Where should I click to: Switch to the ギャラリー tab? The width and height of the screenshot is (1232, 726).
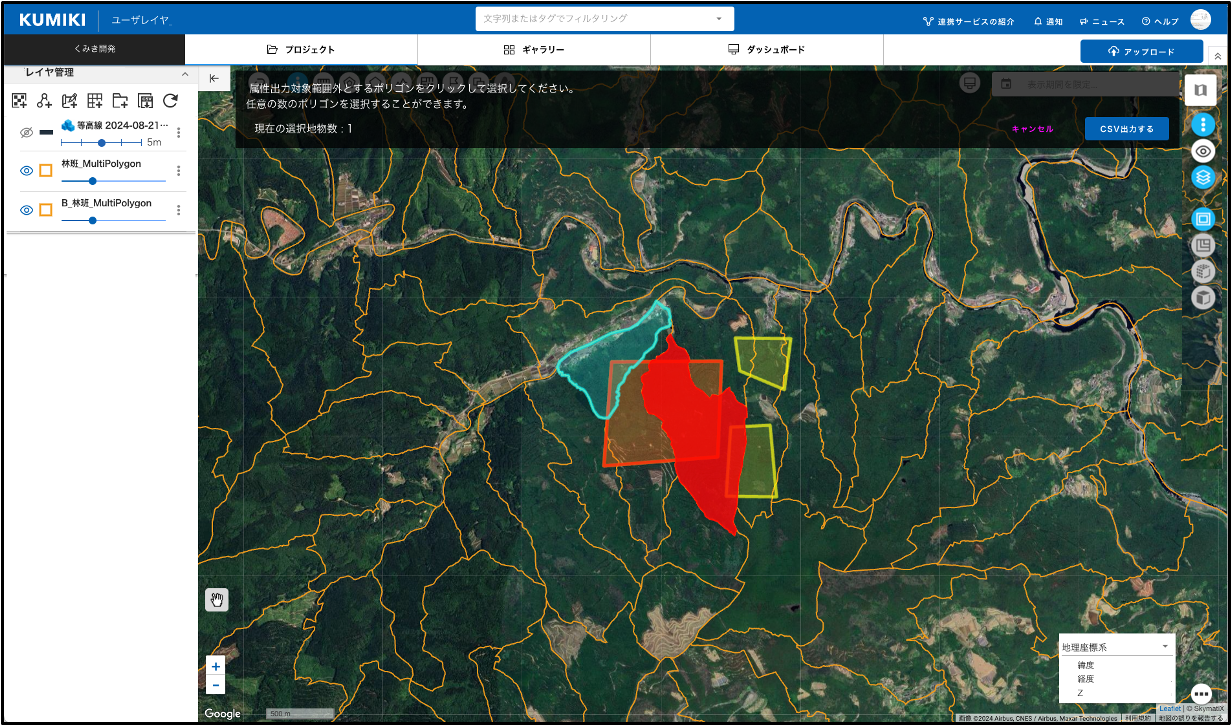(x=534, y=50)
